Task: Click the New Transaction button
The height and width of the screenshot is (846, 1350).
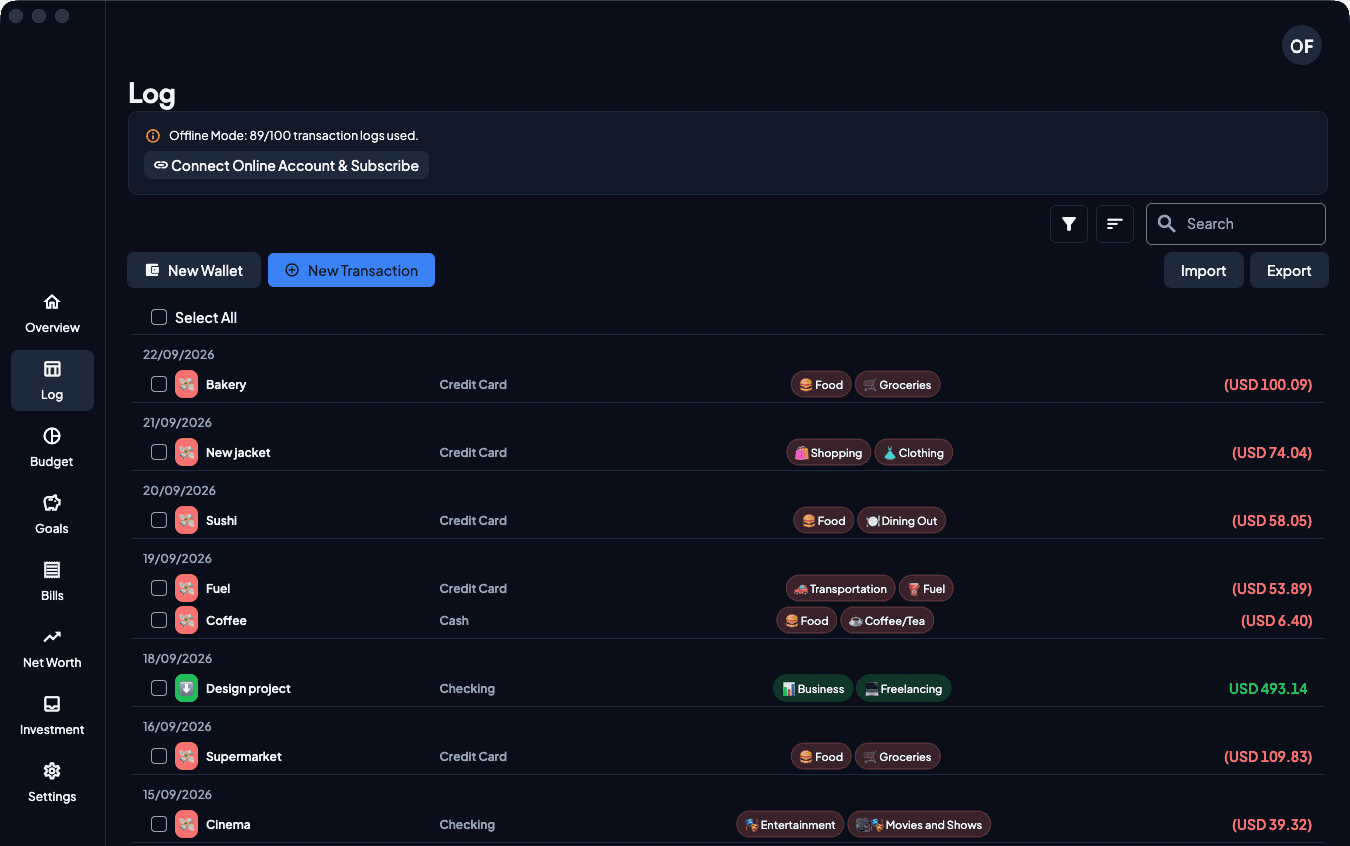Action: [x=351, y=270]
